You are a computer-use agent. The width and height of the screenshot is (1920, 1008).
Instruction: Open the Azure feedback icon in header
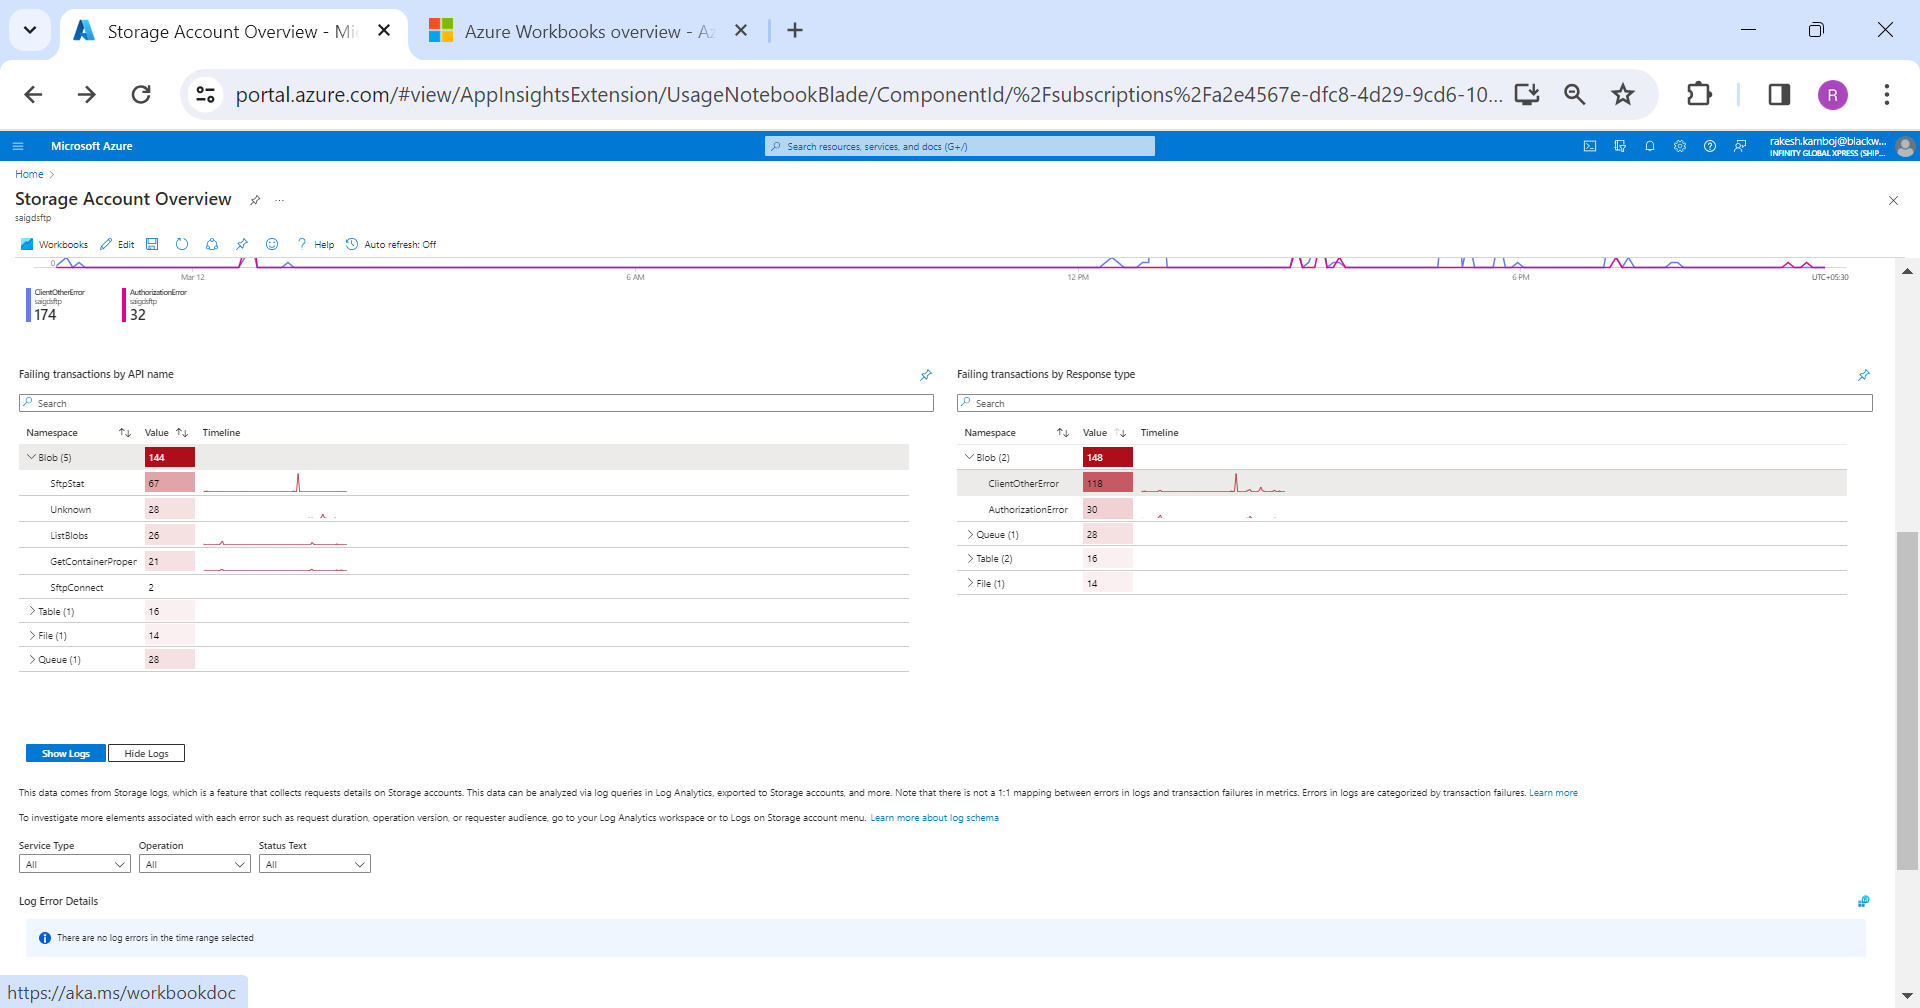[x=1740, y=146]
